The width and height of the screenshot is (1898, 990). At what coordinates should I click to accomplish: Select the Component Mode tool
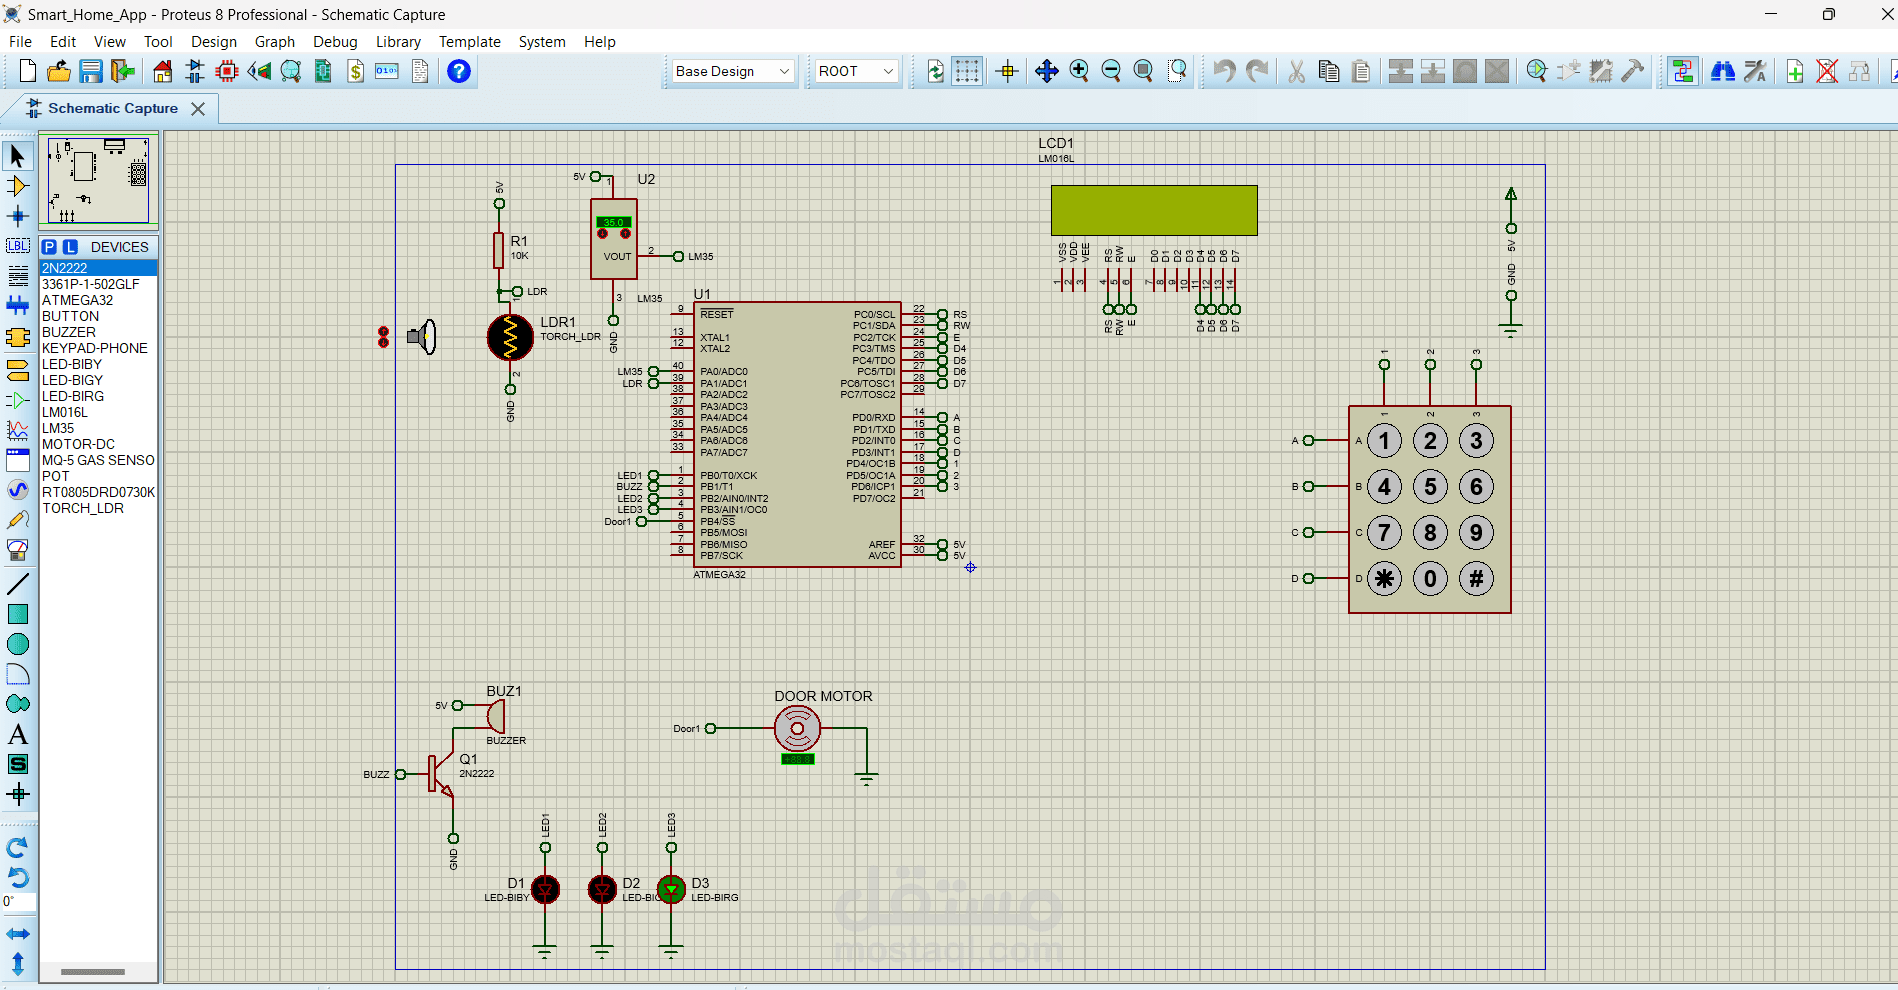(x=18, y=186)
